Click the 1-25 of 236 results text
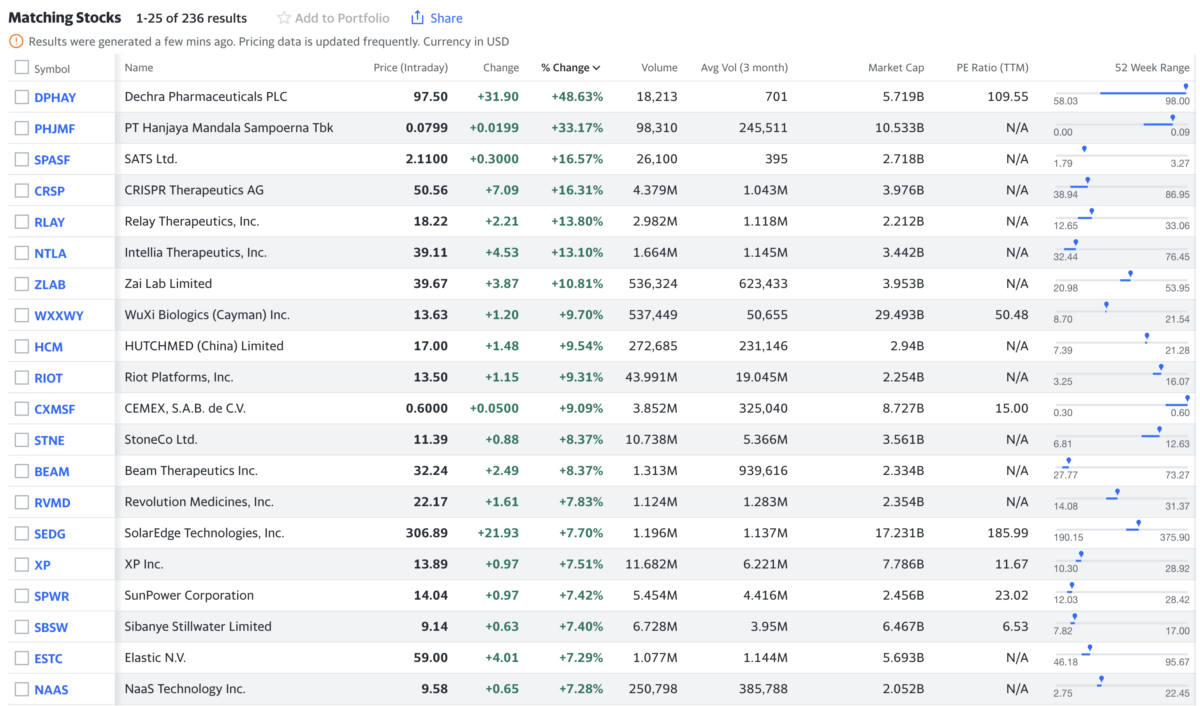The height and width of the screenshot is (706, 1200). [192, 18]
